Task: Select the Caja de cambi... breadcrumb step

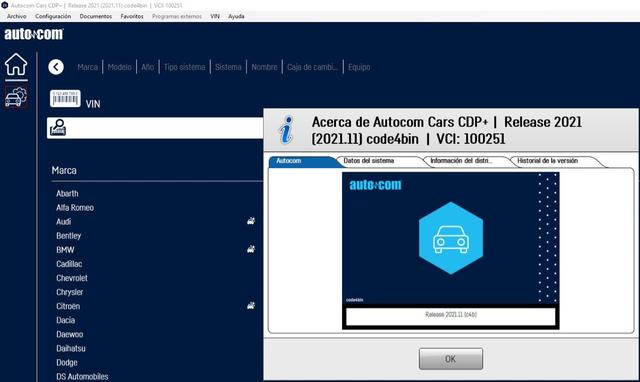Action: click(313, 67)
